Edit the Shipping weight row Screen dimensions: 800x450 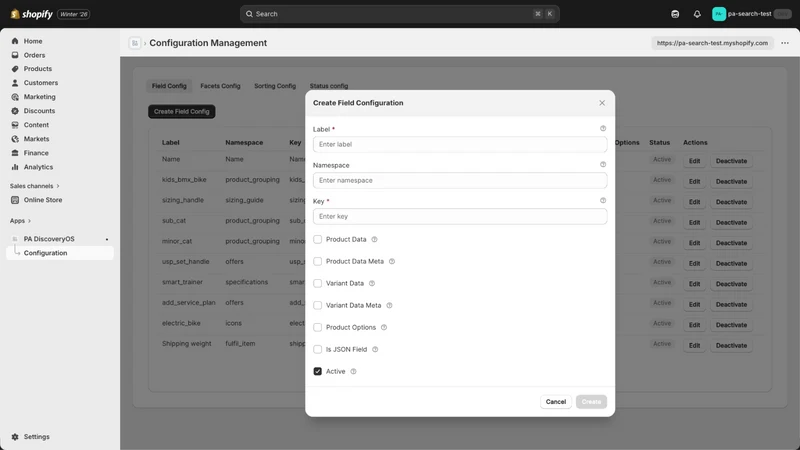click(694, 345)
